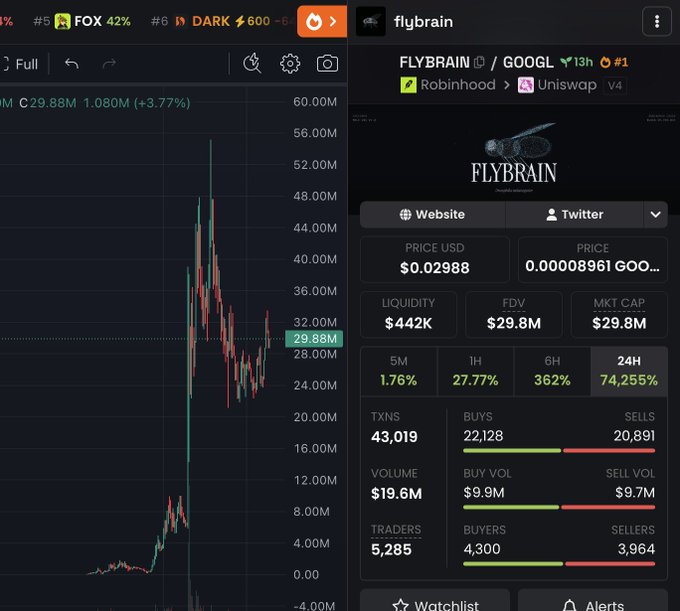The width and height of the screenshot is (680, 611).
Task: Click the 13h token age indicator
Action: [x=577, y=62]
